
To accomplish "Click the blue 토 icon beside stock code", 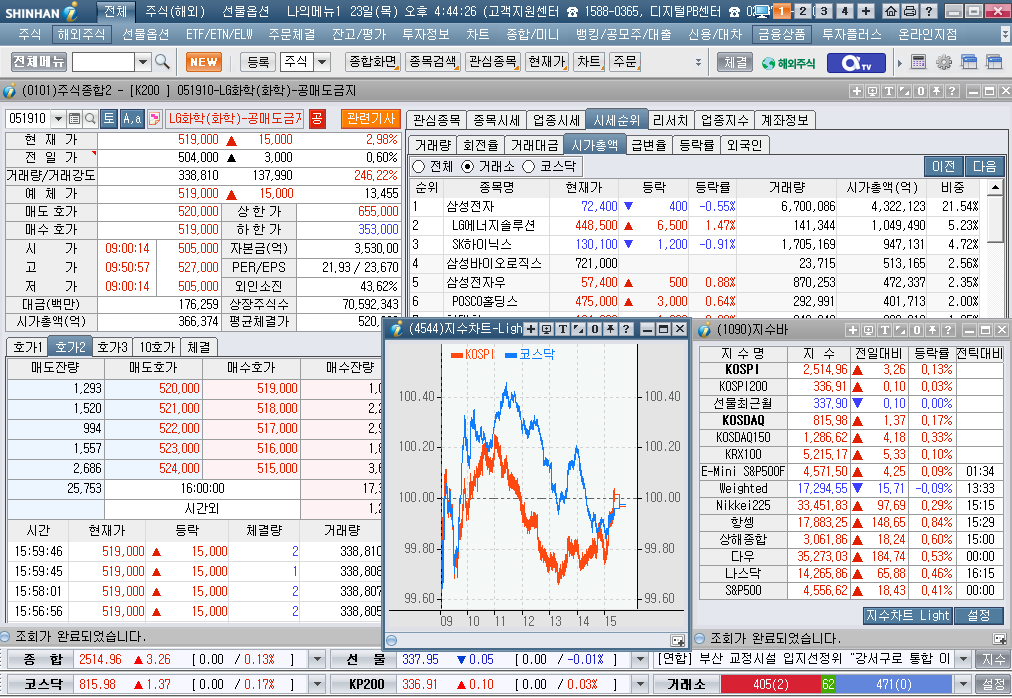I will point(108,118).
